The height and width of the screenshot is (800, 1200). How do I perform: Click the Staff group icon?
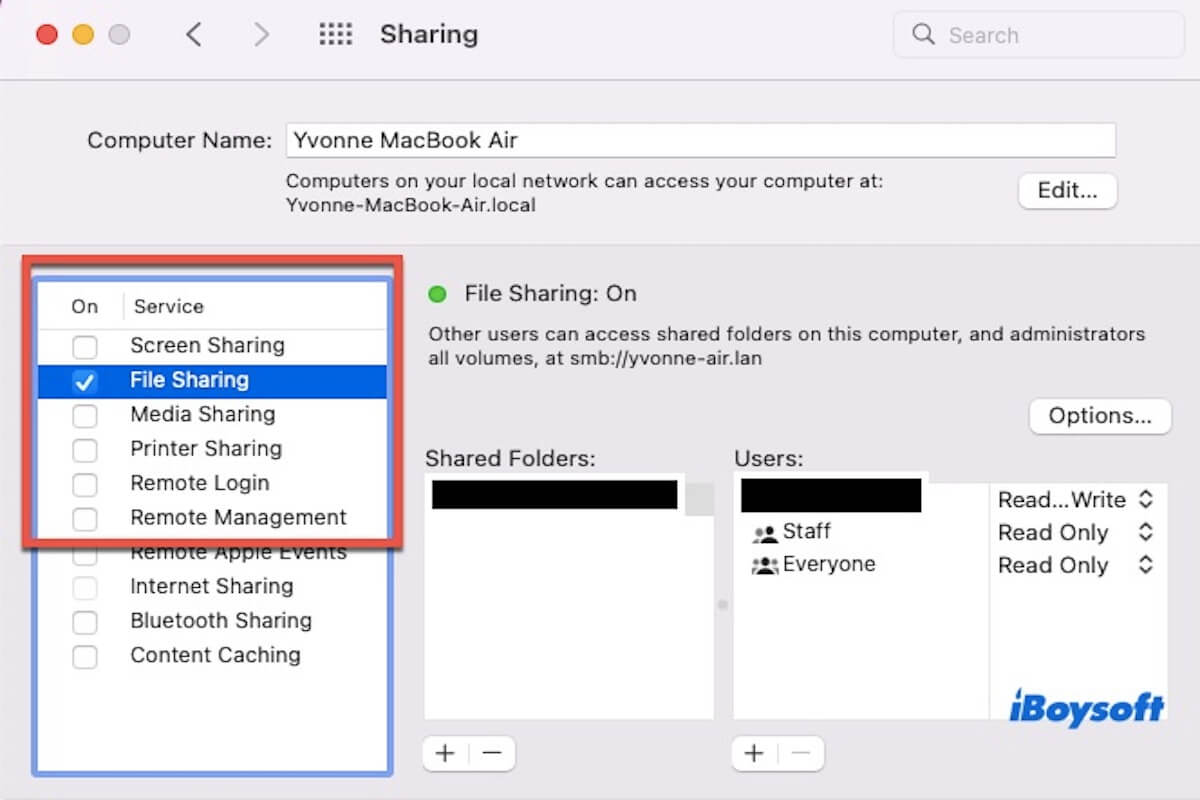click(765, 533)
